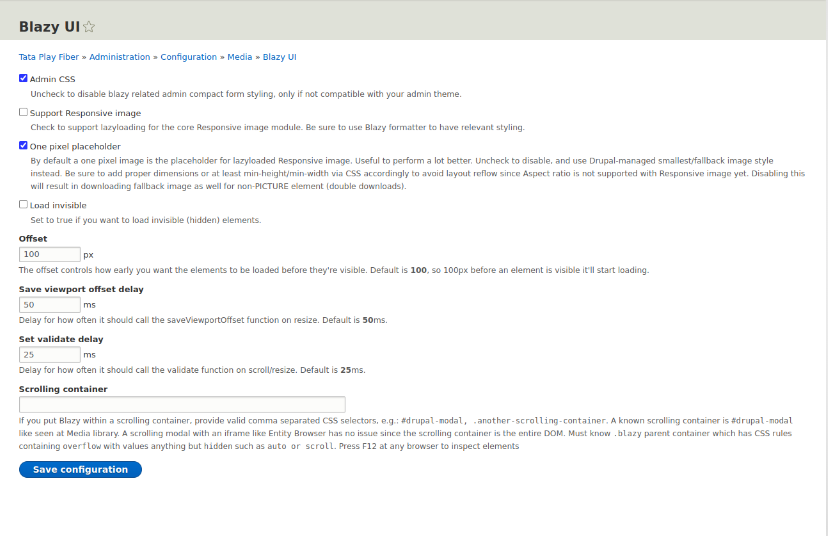Click the Load invisible label text

[58, 205]
